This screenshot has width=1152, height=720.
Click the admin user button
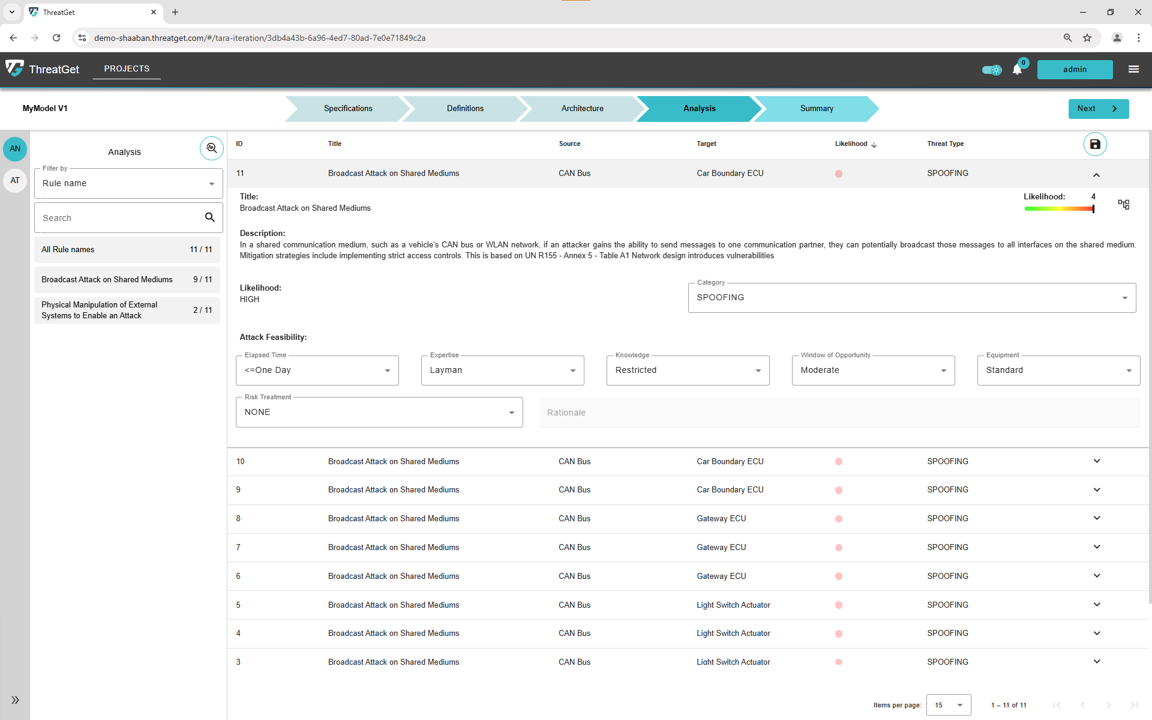click(x=1074, y=69)
